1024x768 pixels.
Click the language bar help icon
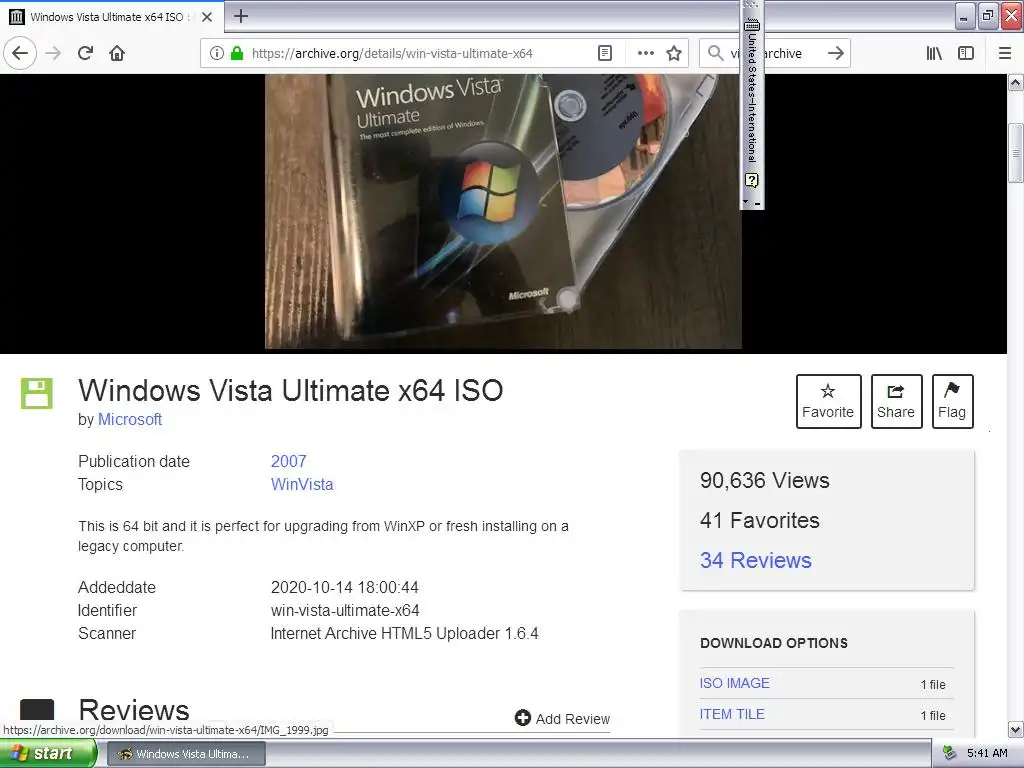pos(752,180)
